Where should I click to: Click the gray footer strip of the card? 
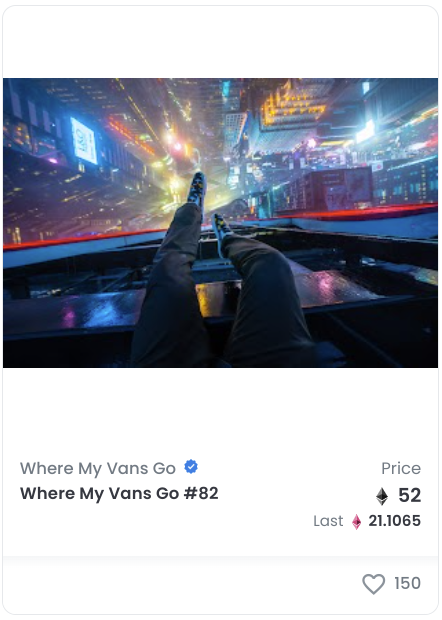point(221,585)
